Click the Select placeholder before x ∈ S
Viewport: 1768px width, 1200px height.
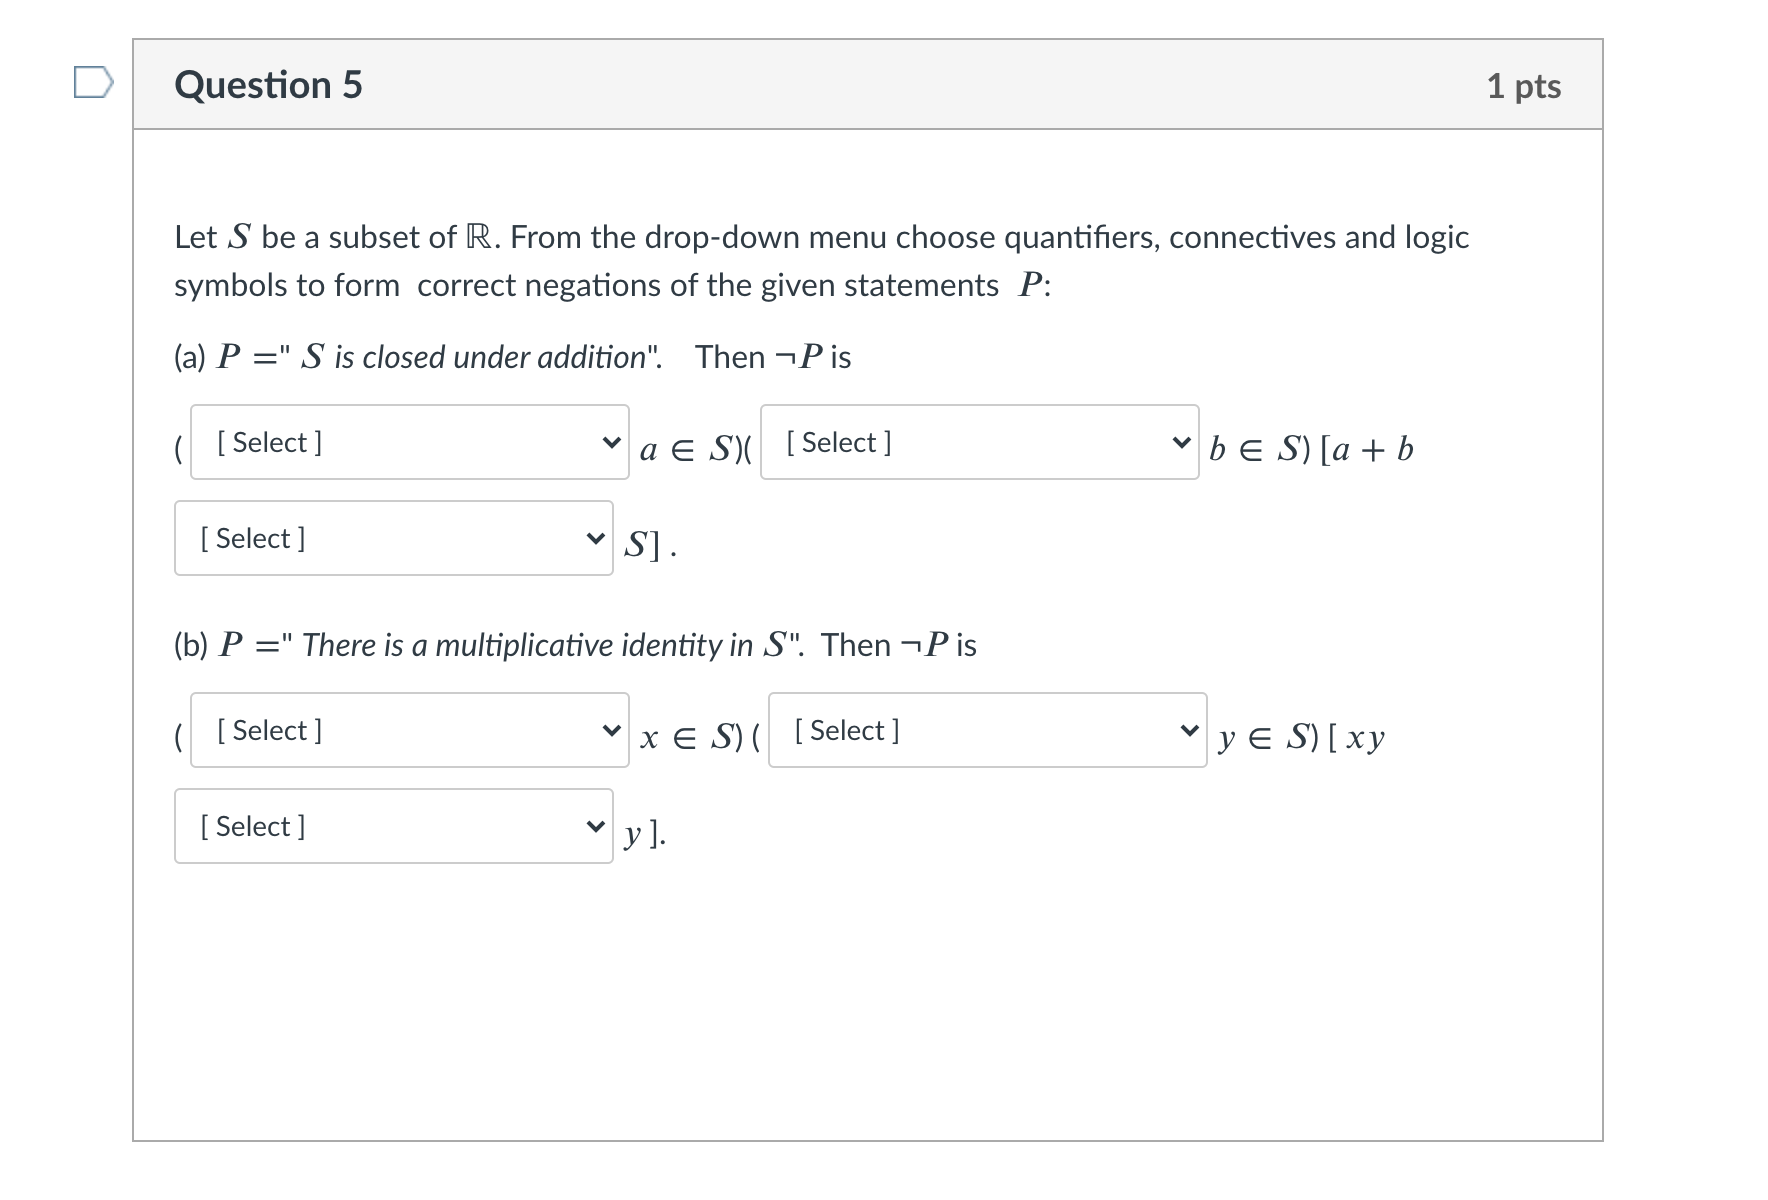click(267, 730)
